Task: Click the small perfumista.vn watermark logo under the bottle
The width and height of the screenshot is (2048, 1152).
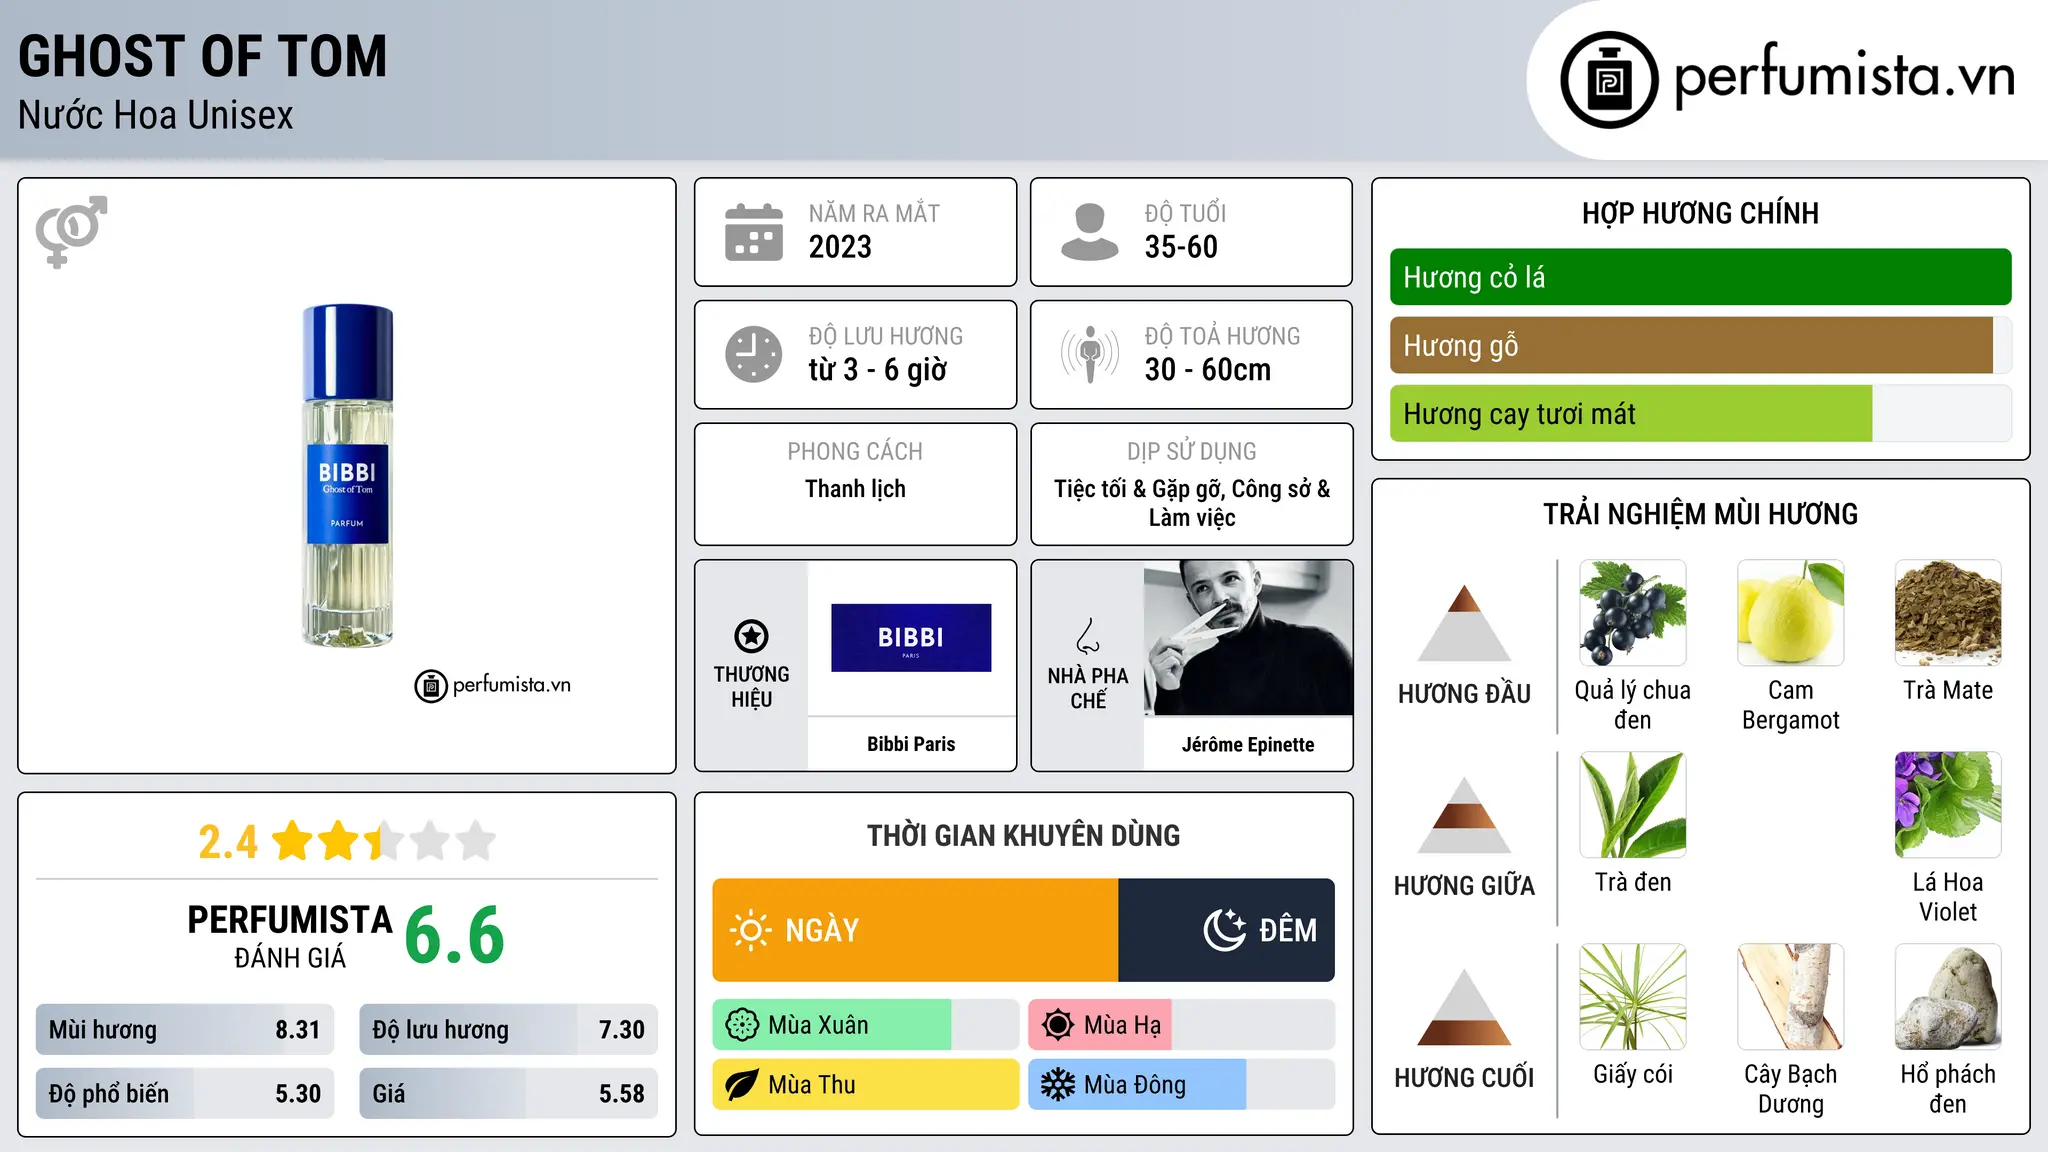Action: [492, 686]
